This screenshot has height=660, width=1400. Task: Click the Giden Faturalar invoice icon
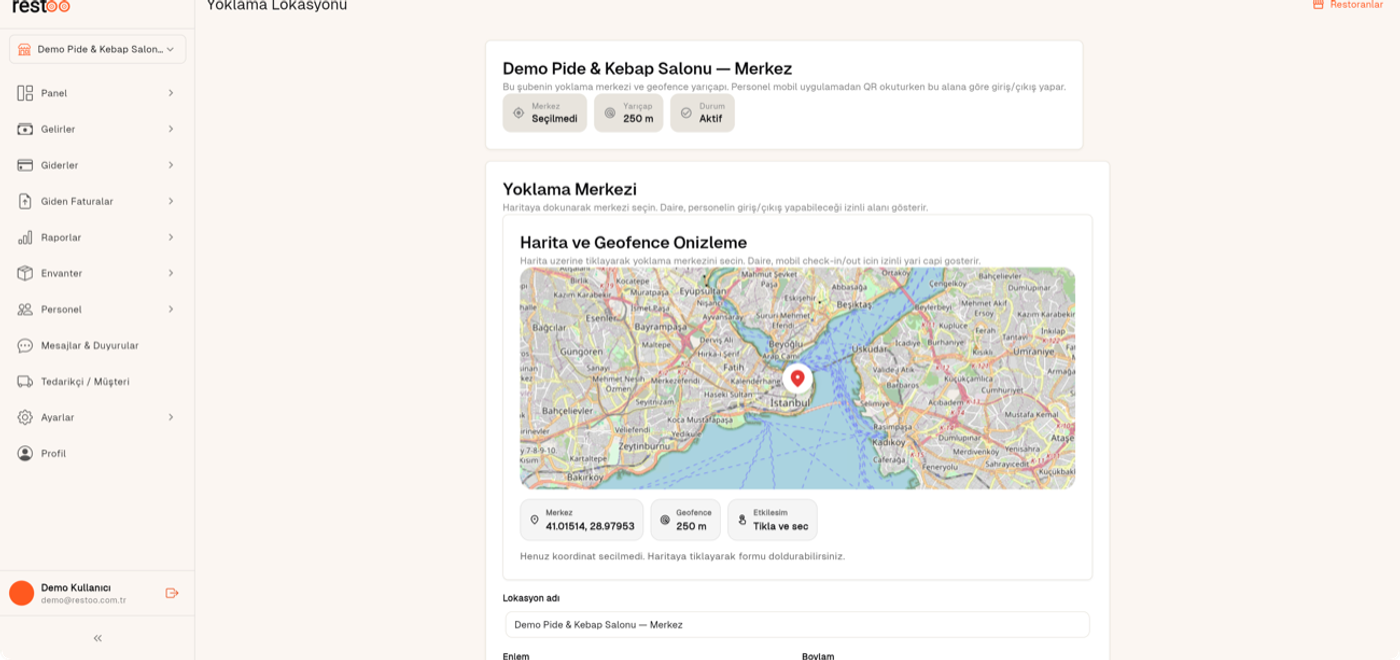(x=25, y=201)
